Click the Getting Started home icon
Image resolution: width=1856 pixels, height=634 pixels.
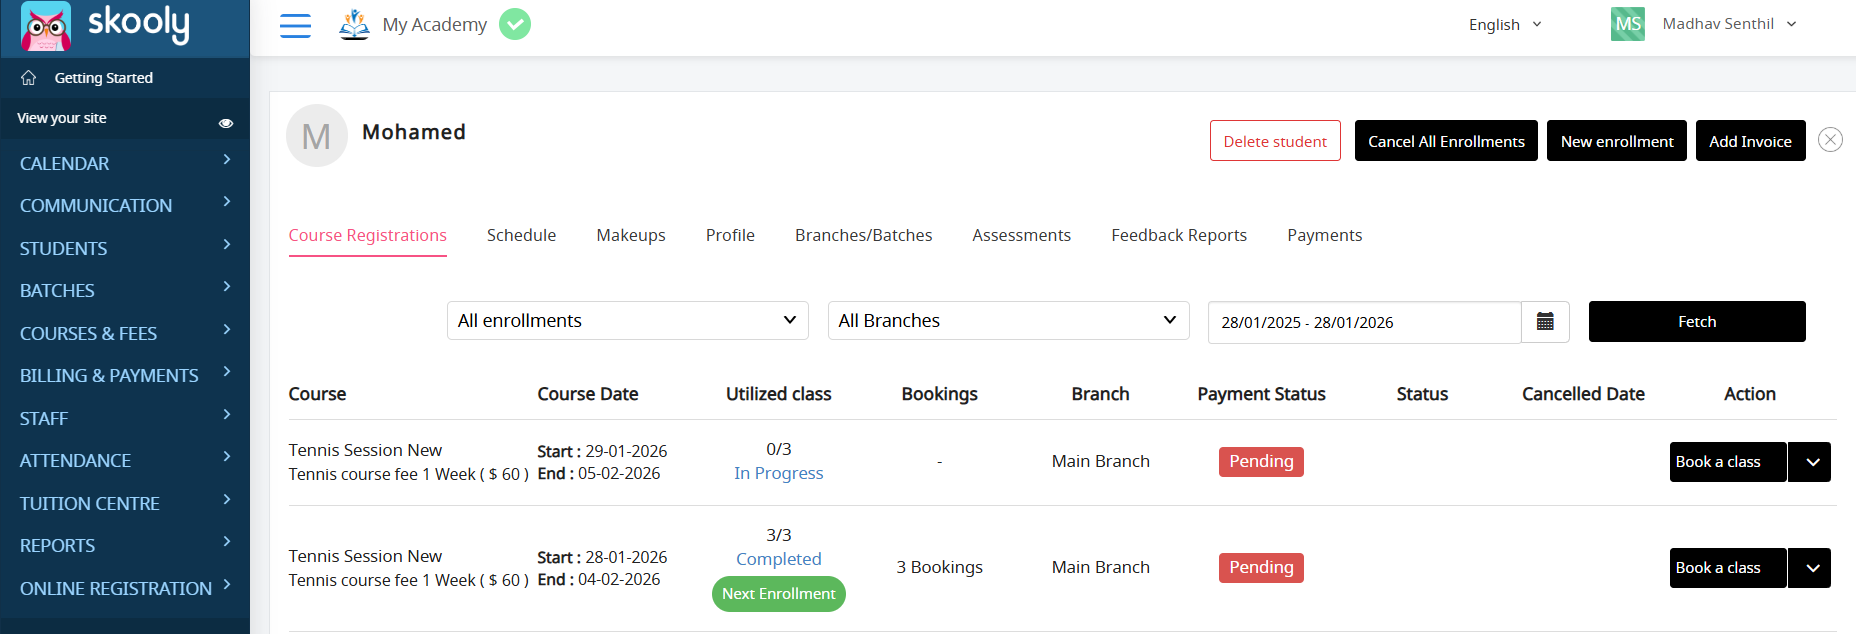pyautogui.click(x=29, y=78)
